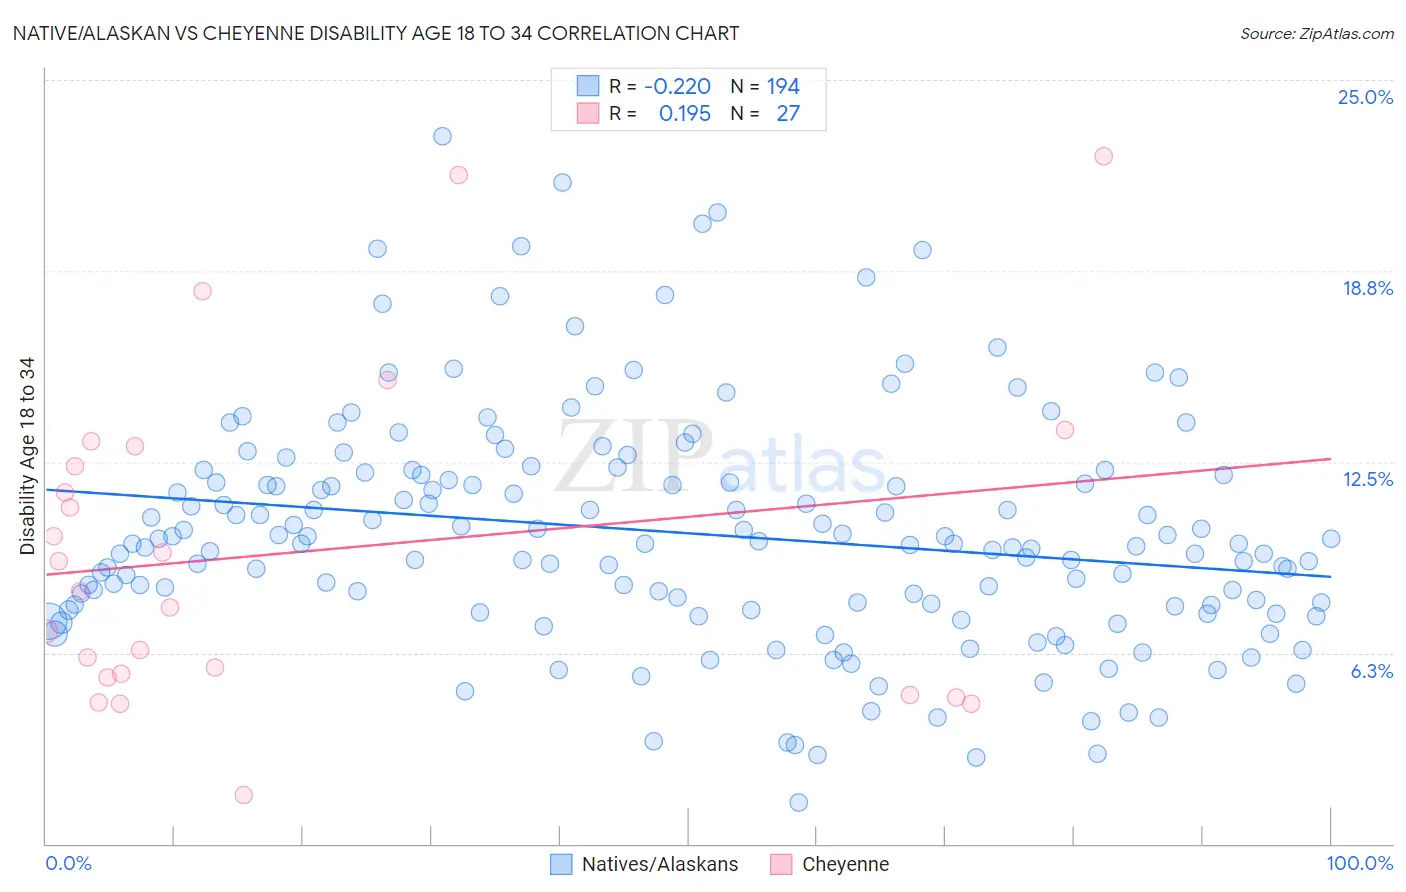Select the Natives/Alaskans legend label
This screenshot has height=892, width=1406.
[660, 864]
